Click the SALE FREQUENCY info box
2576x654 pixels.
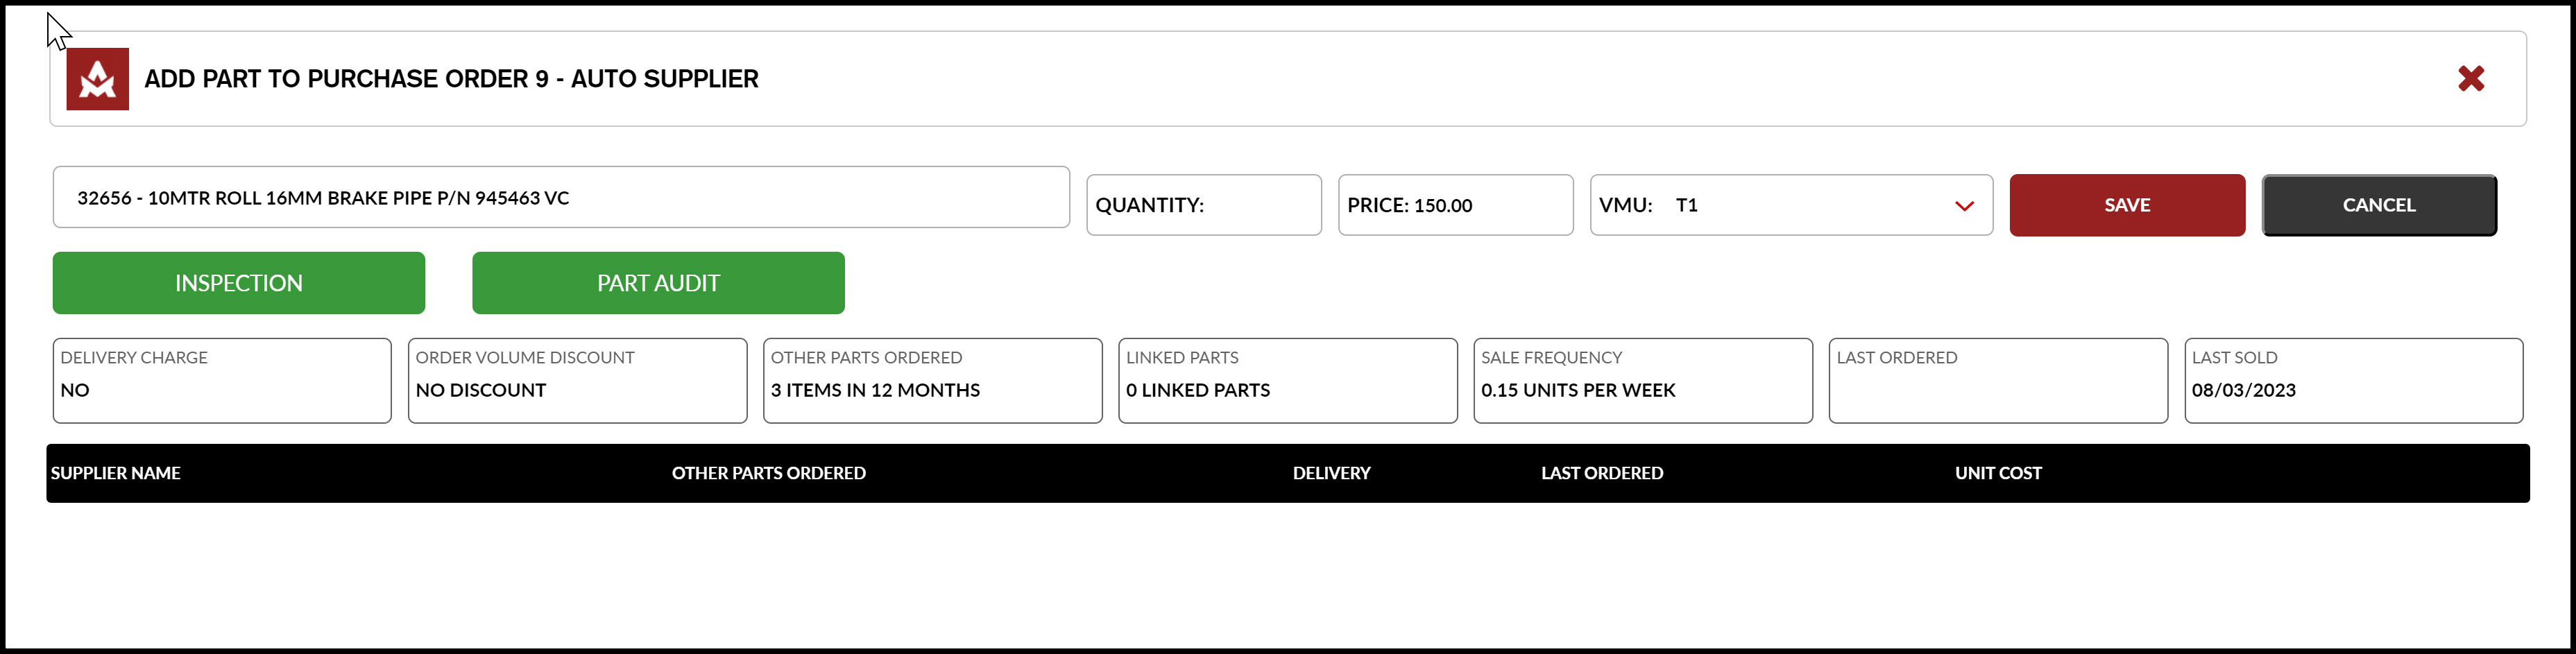point(1643,380)
